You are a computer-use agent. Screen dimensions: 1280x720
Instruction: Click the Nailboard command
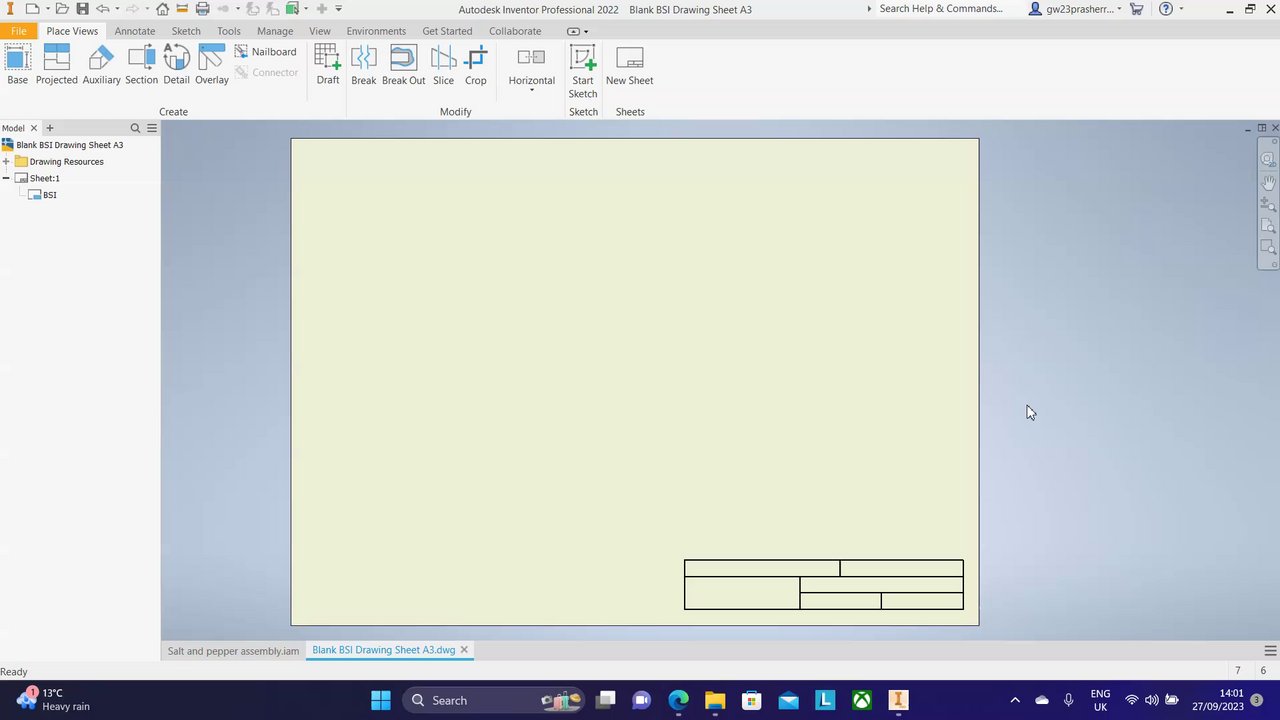[x=266, y=52]
